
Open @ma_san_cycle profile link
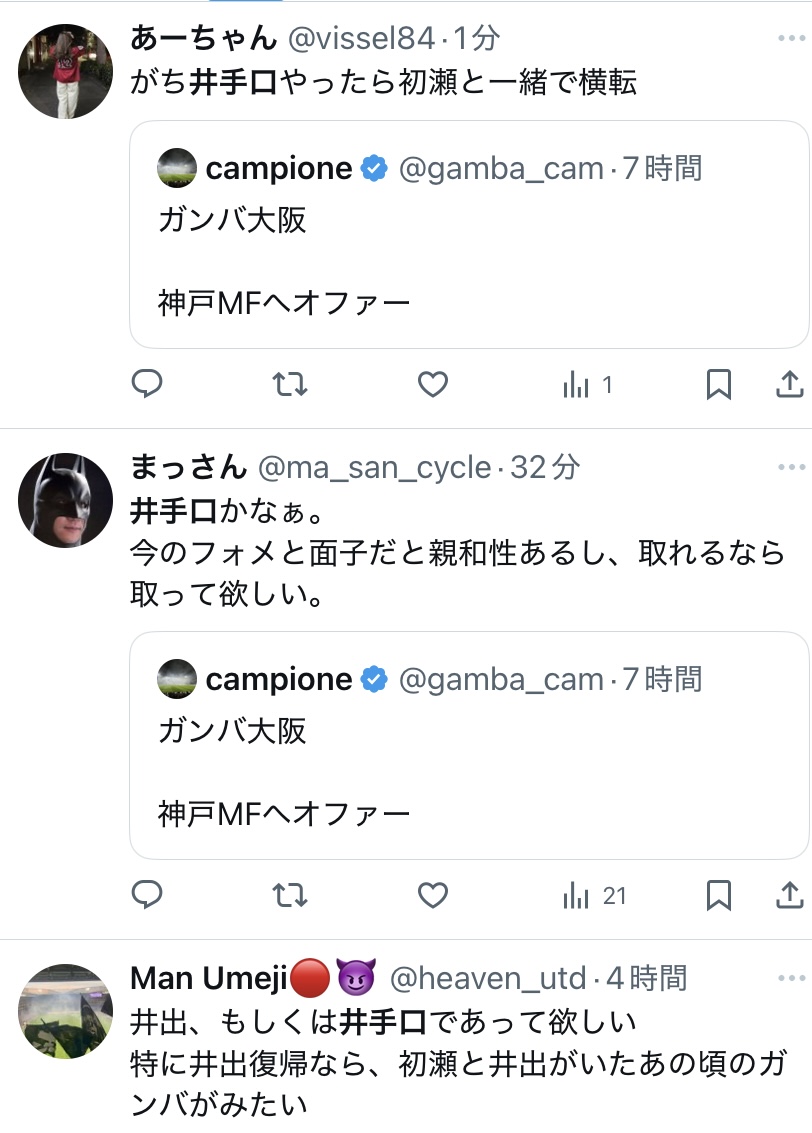375,467
